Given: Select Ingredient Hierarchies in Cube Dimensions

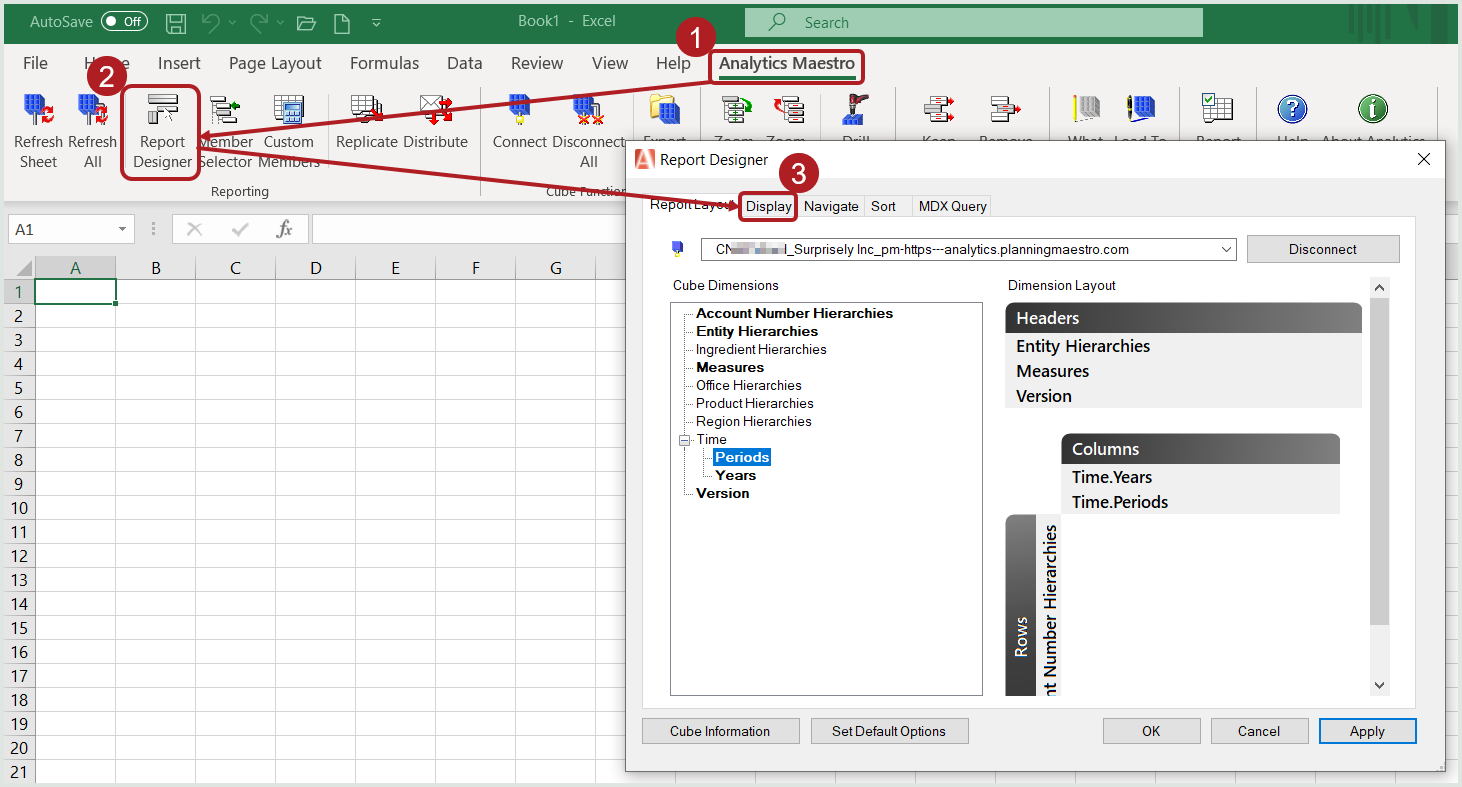Looking at the screenshot, I should click(x=761, y=349).
